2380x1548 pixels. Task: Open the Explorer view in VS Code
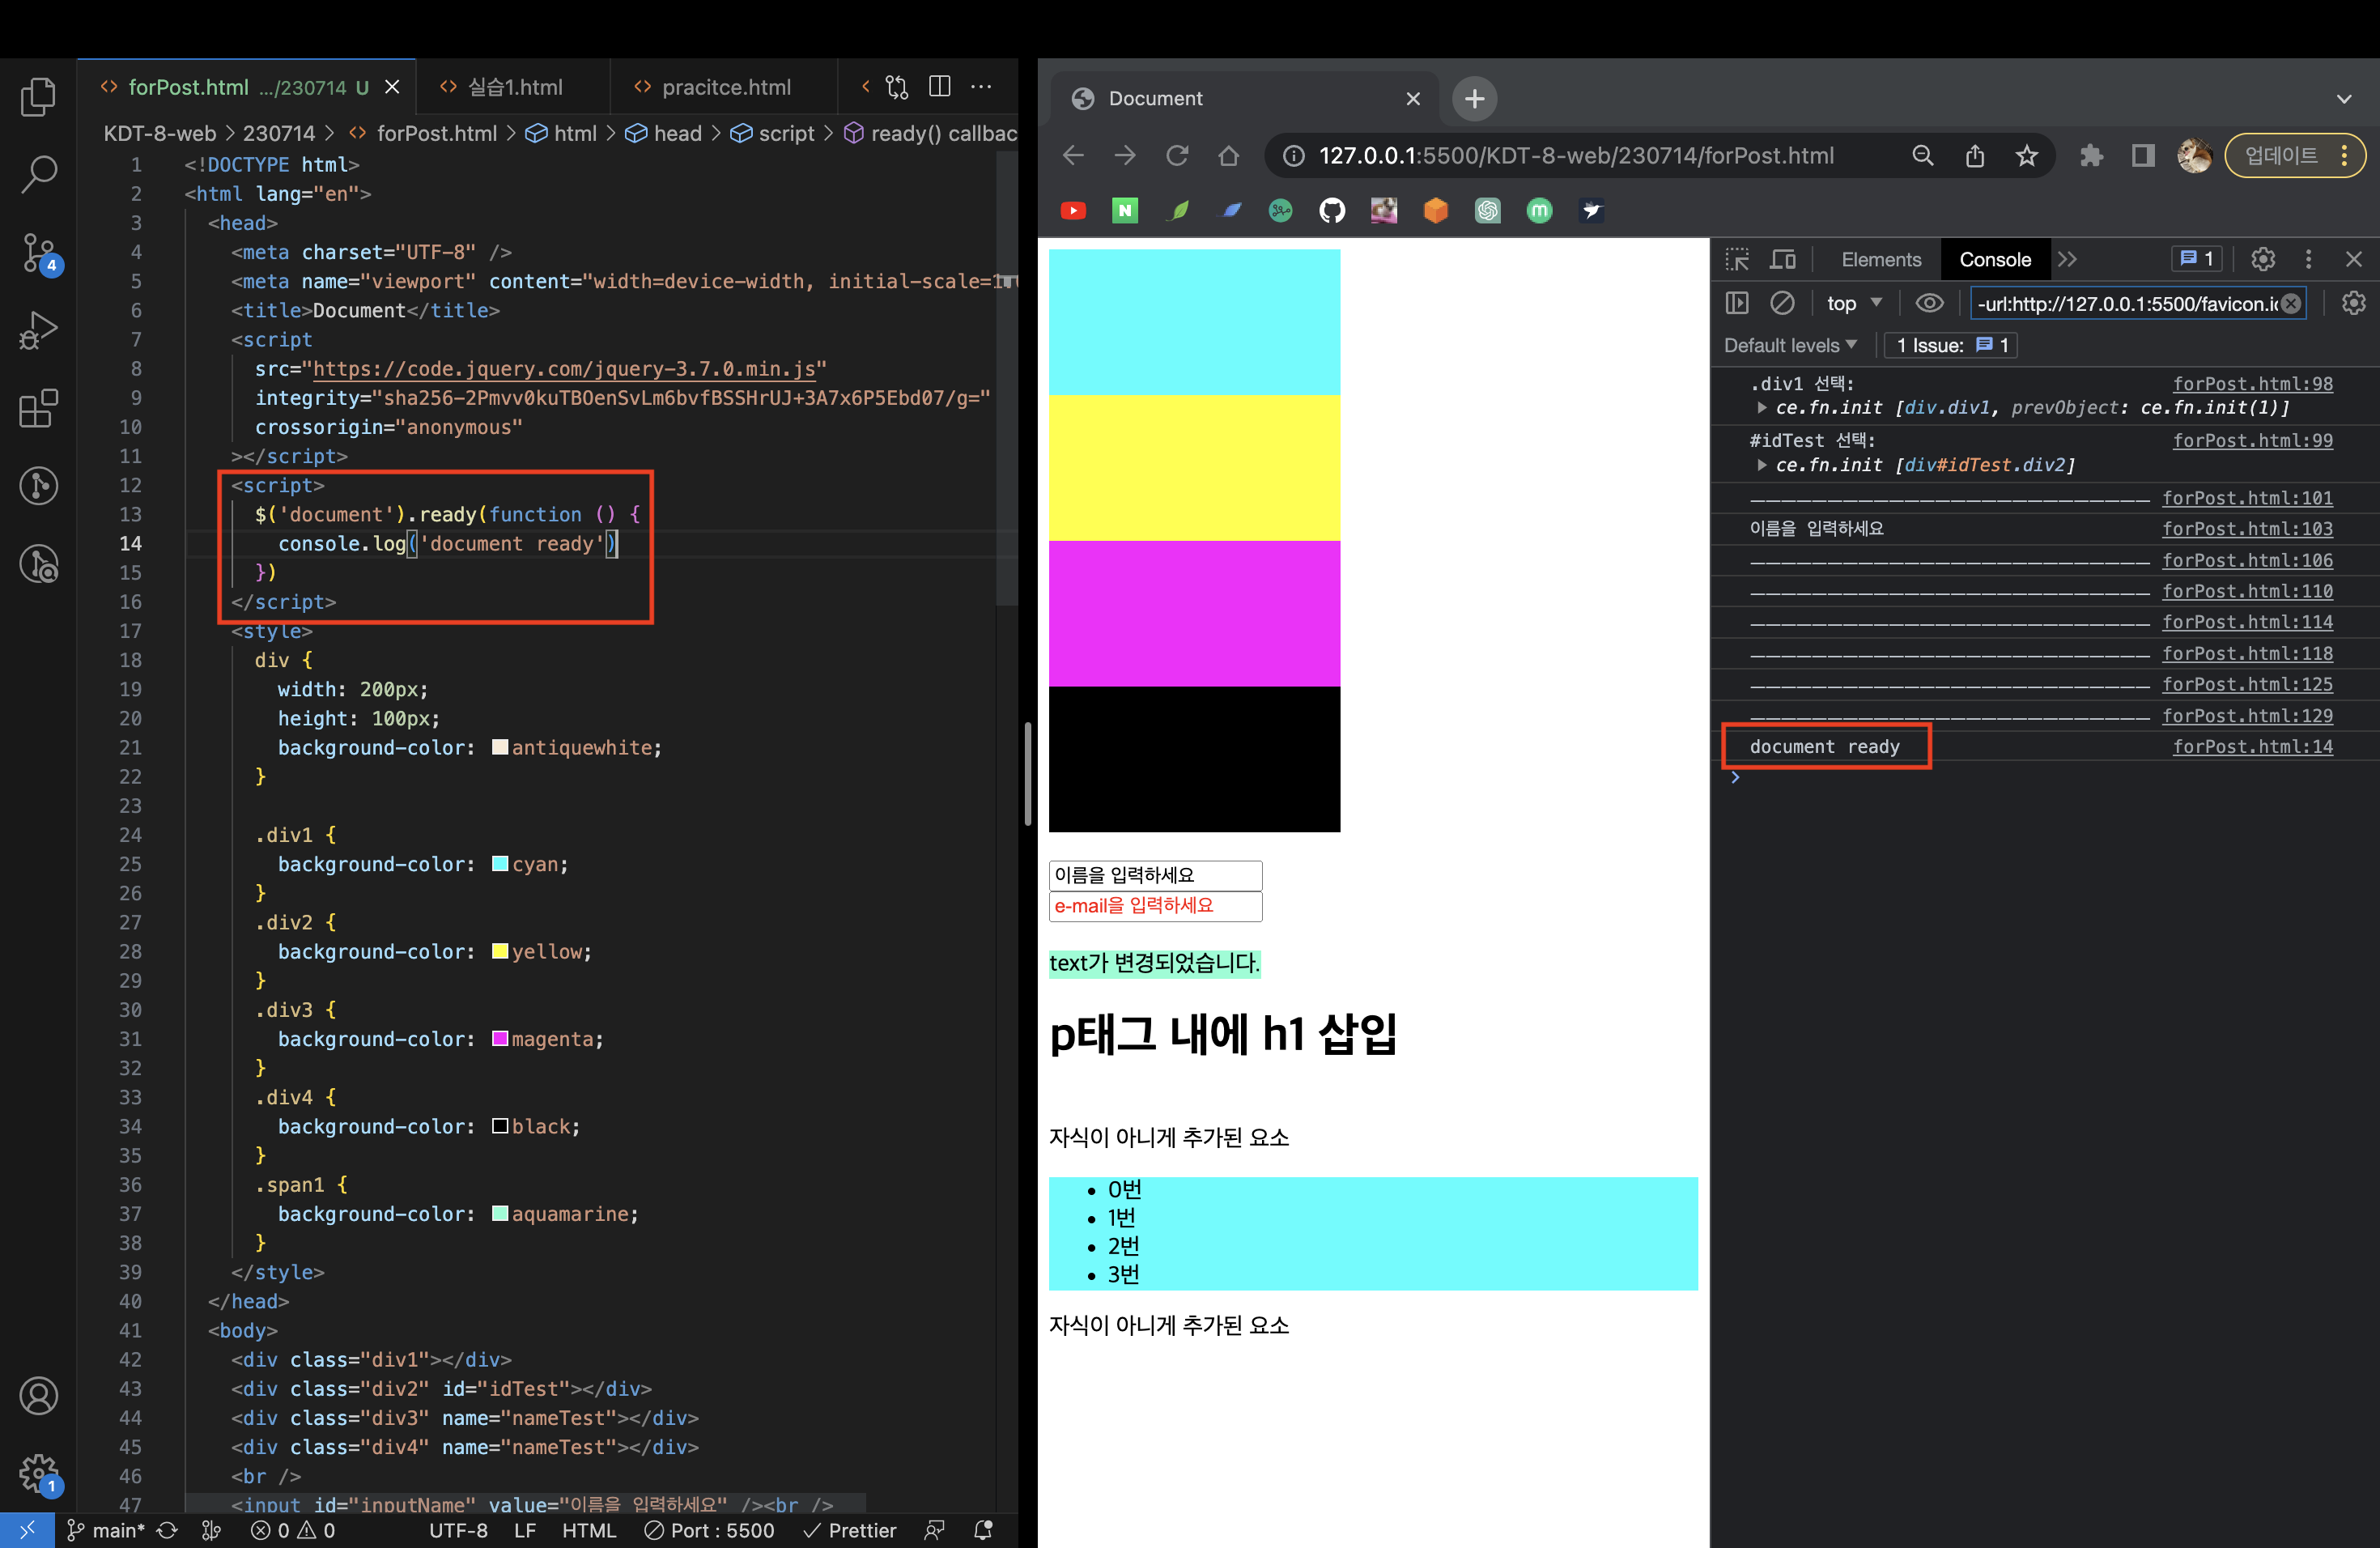[38, 97]
